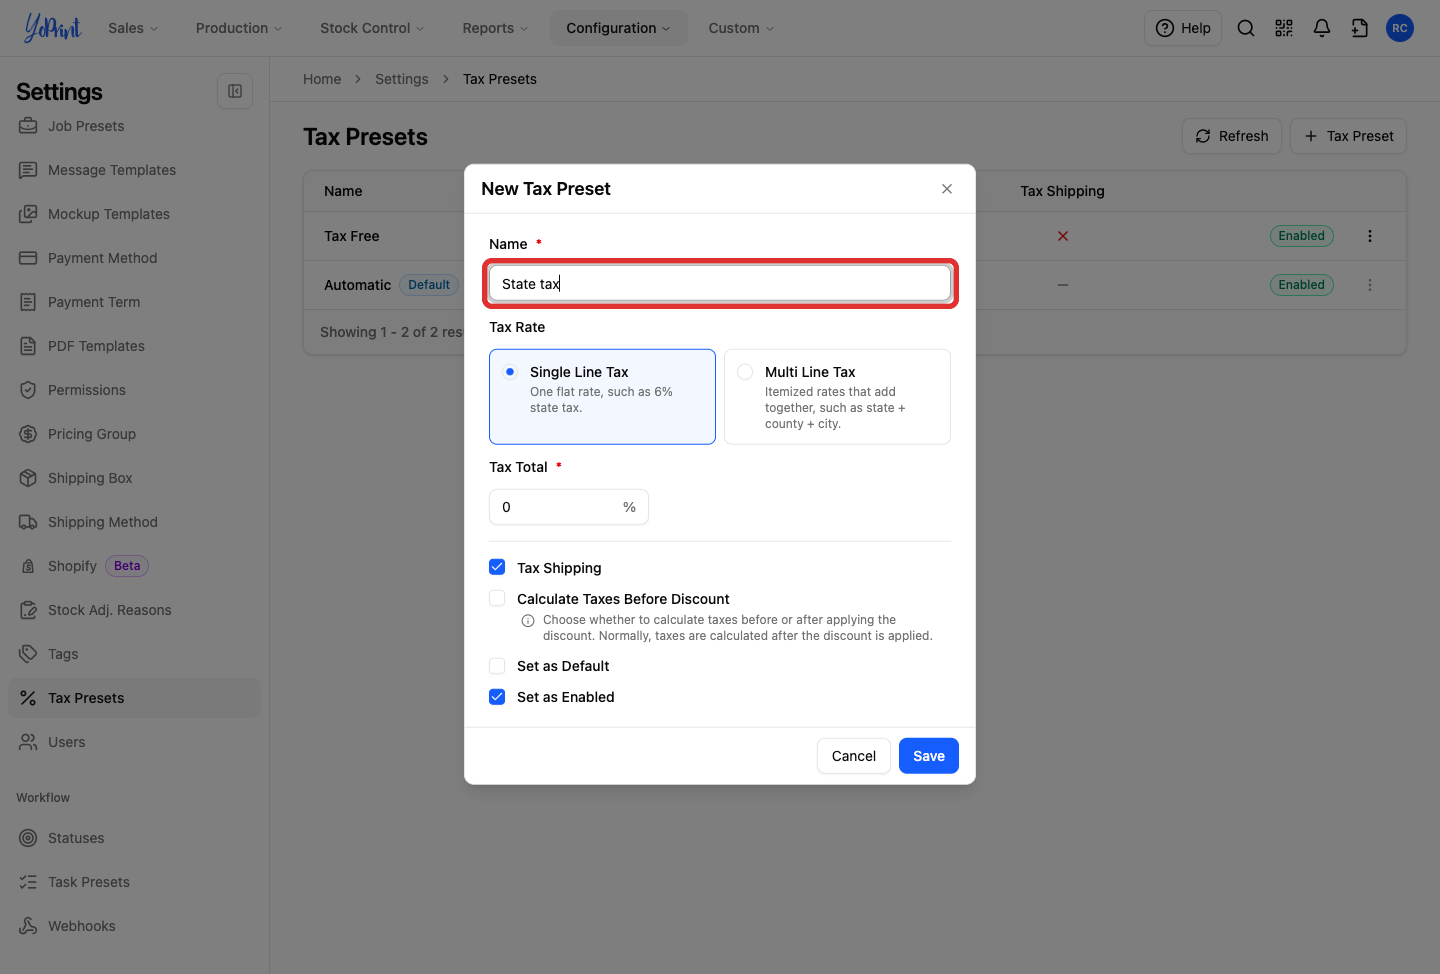Open Message Templates settings
The width and height of the screenshot is (1440, 974).
click(x=134, y=170)
